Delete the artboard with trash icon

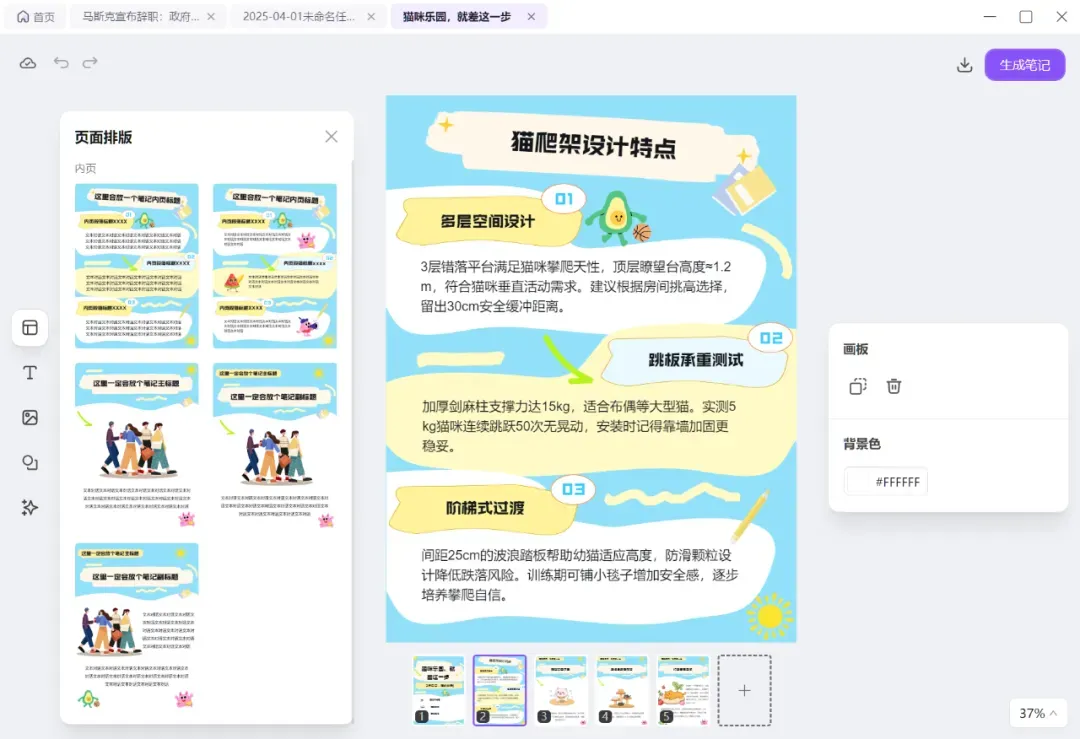[893, 386]
